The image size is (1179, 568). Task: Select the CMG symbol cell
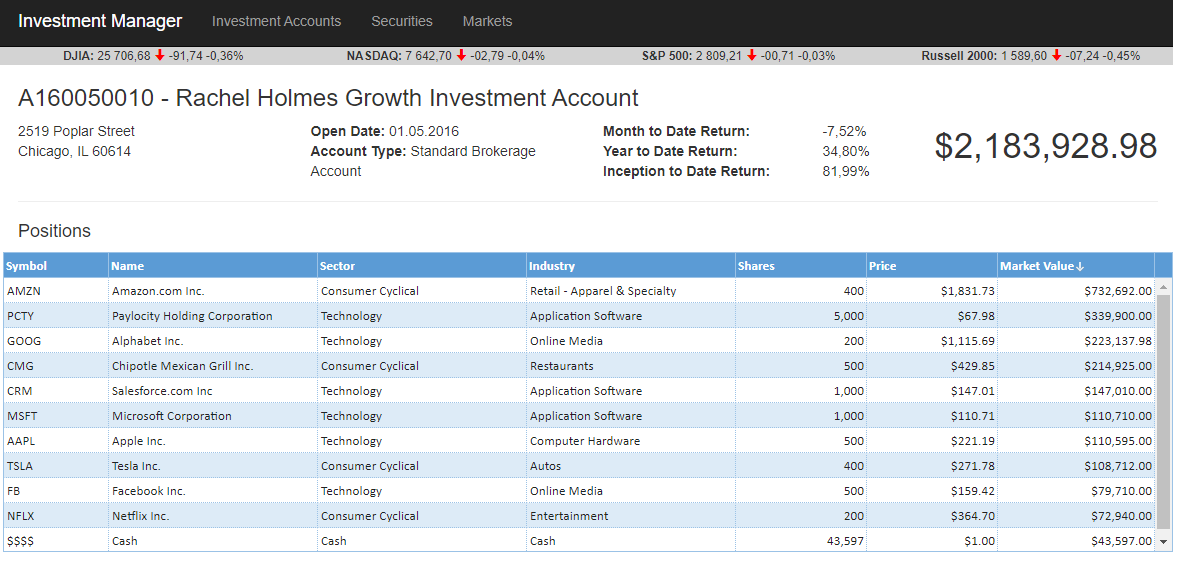click(x=56, y=366)
